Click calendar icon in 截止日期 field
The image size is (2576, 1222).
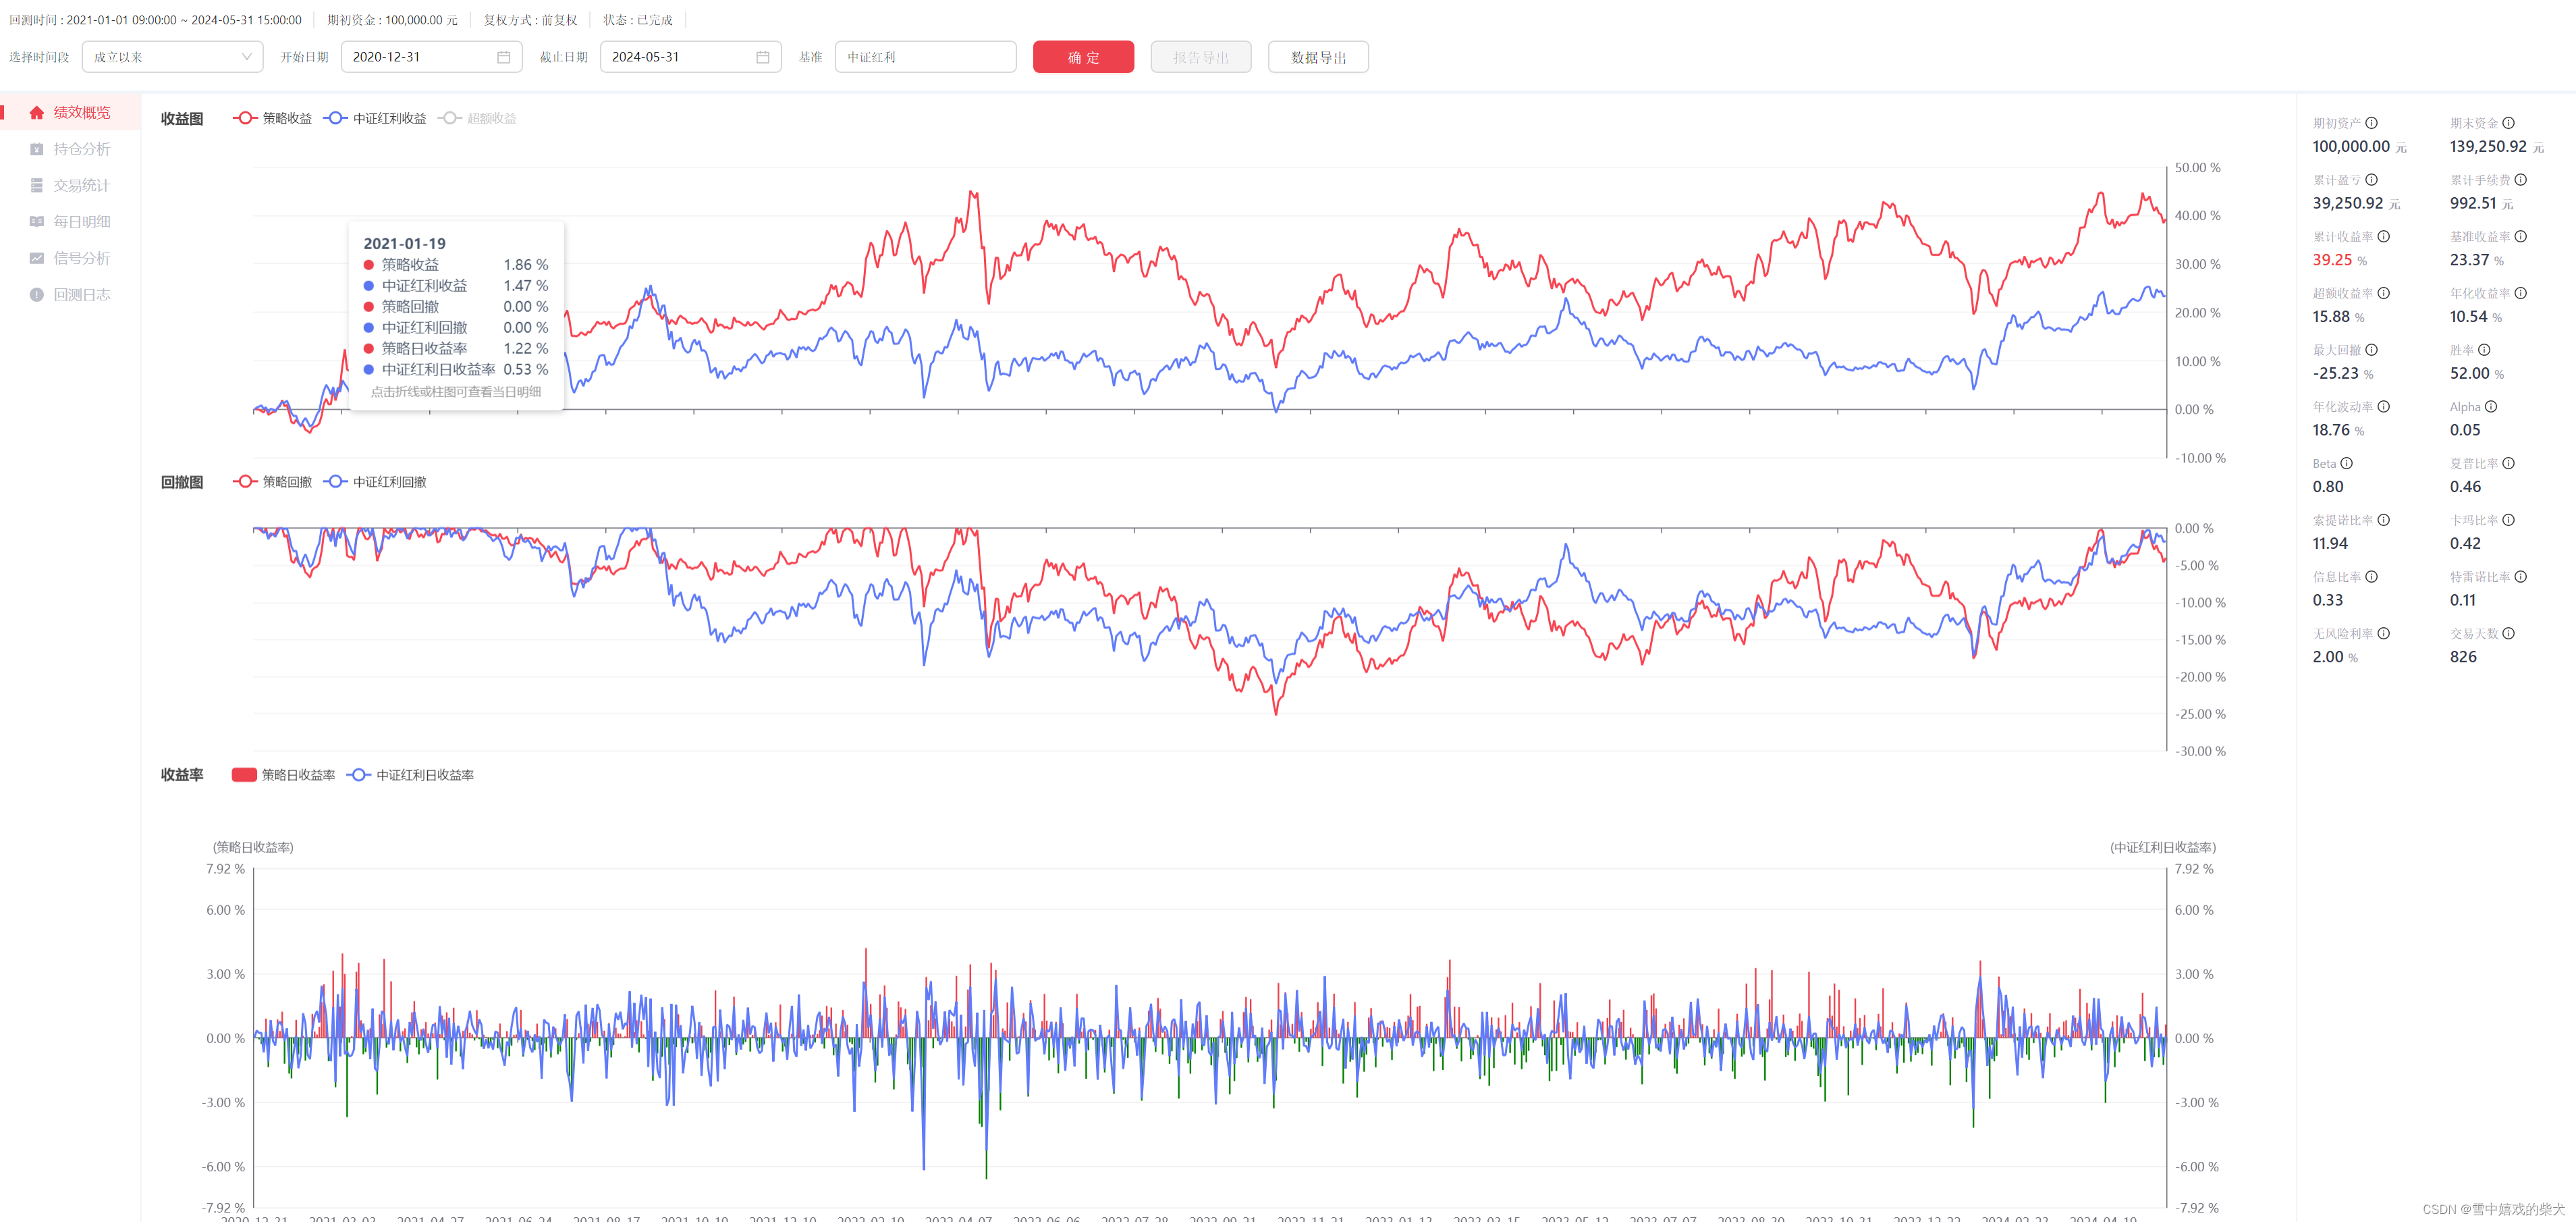coord(763,58)
